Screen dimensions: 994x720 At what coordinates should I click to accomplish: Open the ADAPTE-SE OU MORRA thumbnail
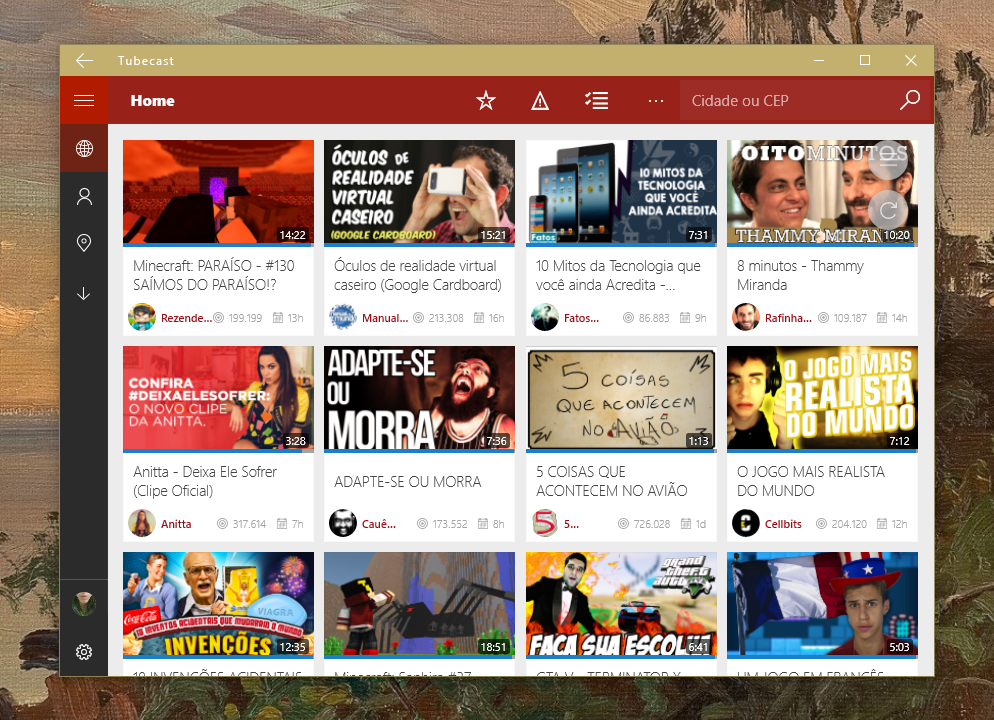[x=419, y=398]
